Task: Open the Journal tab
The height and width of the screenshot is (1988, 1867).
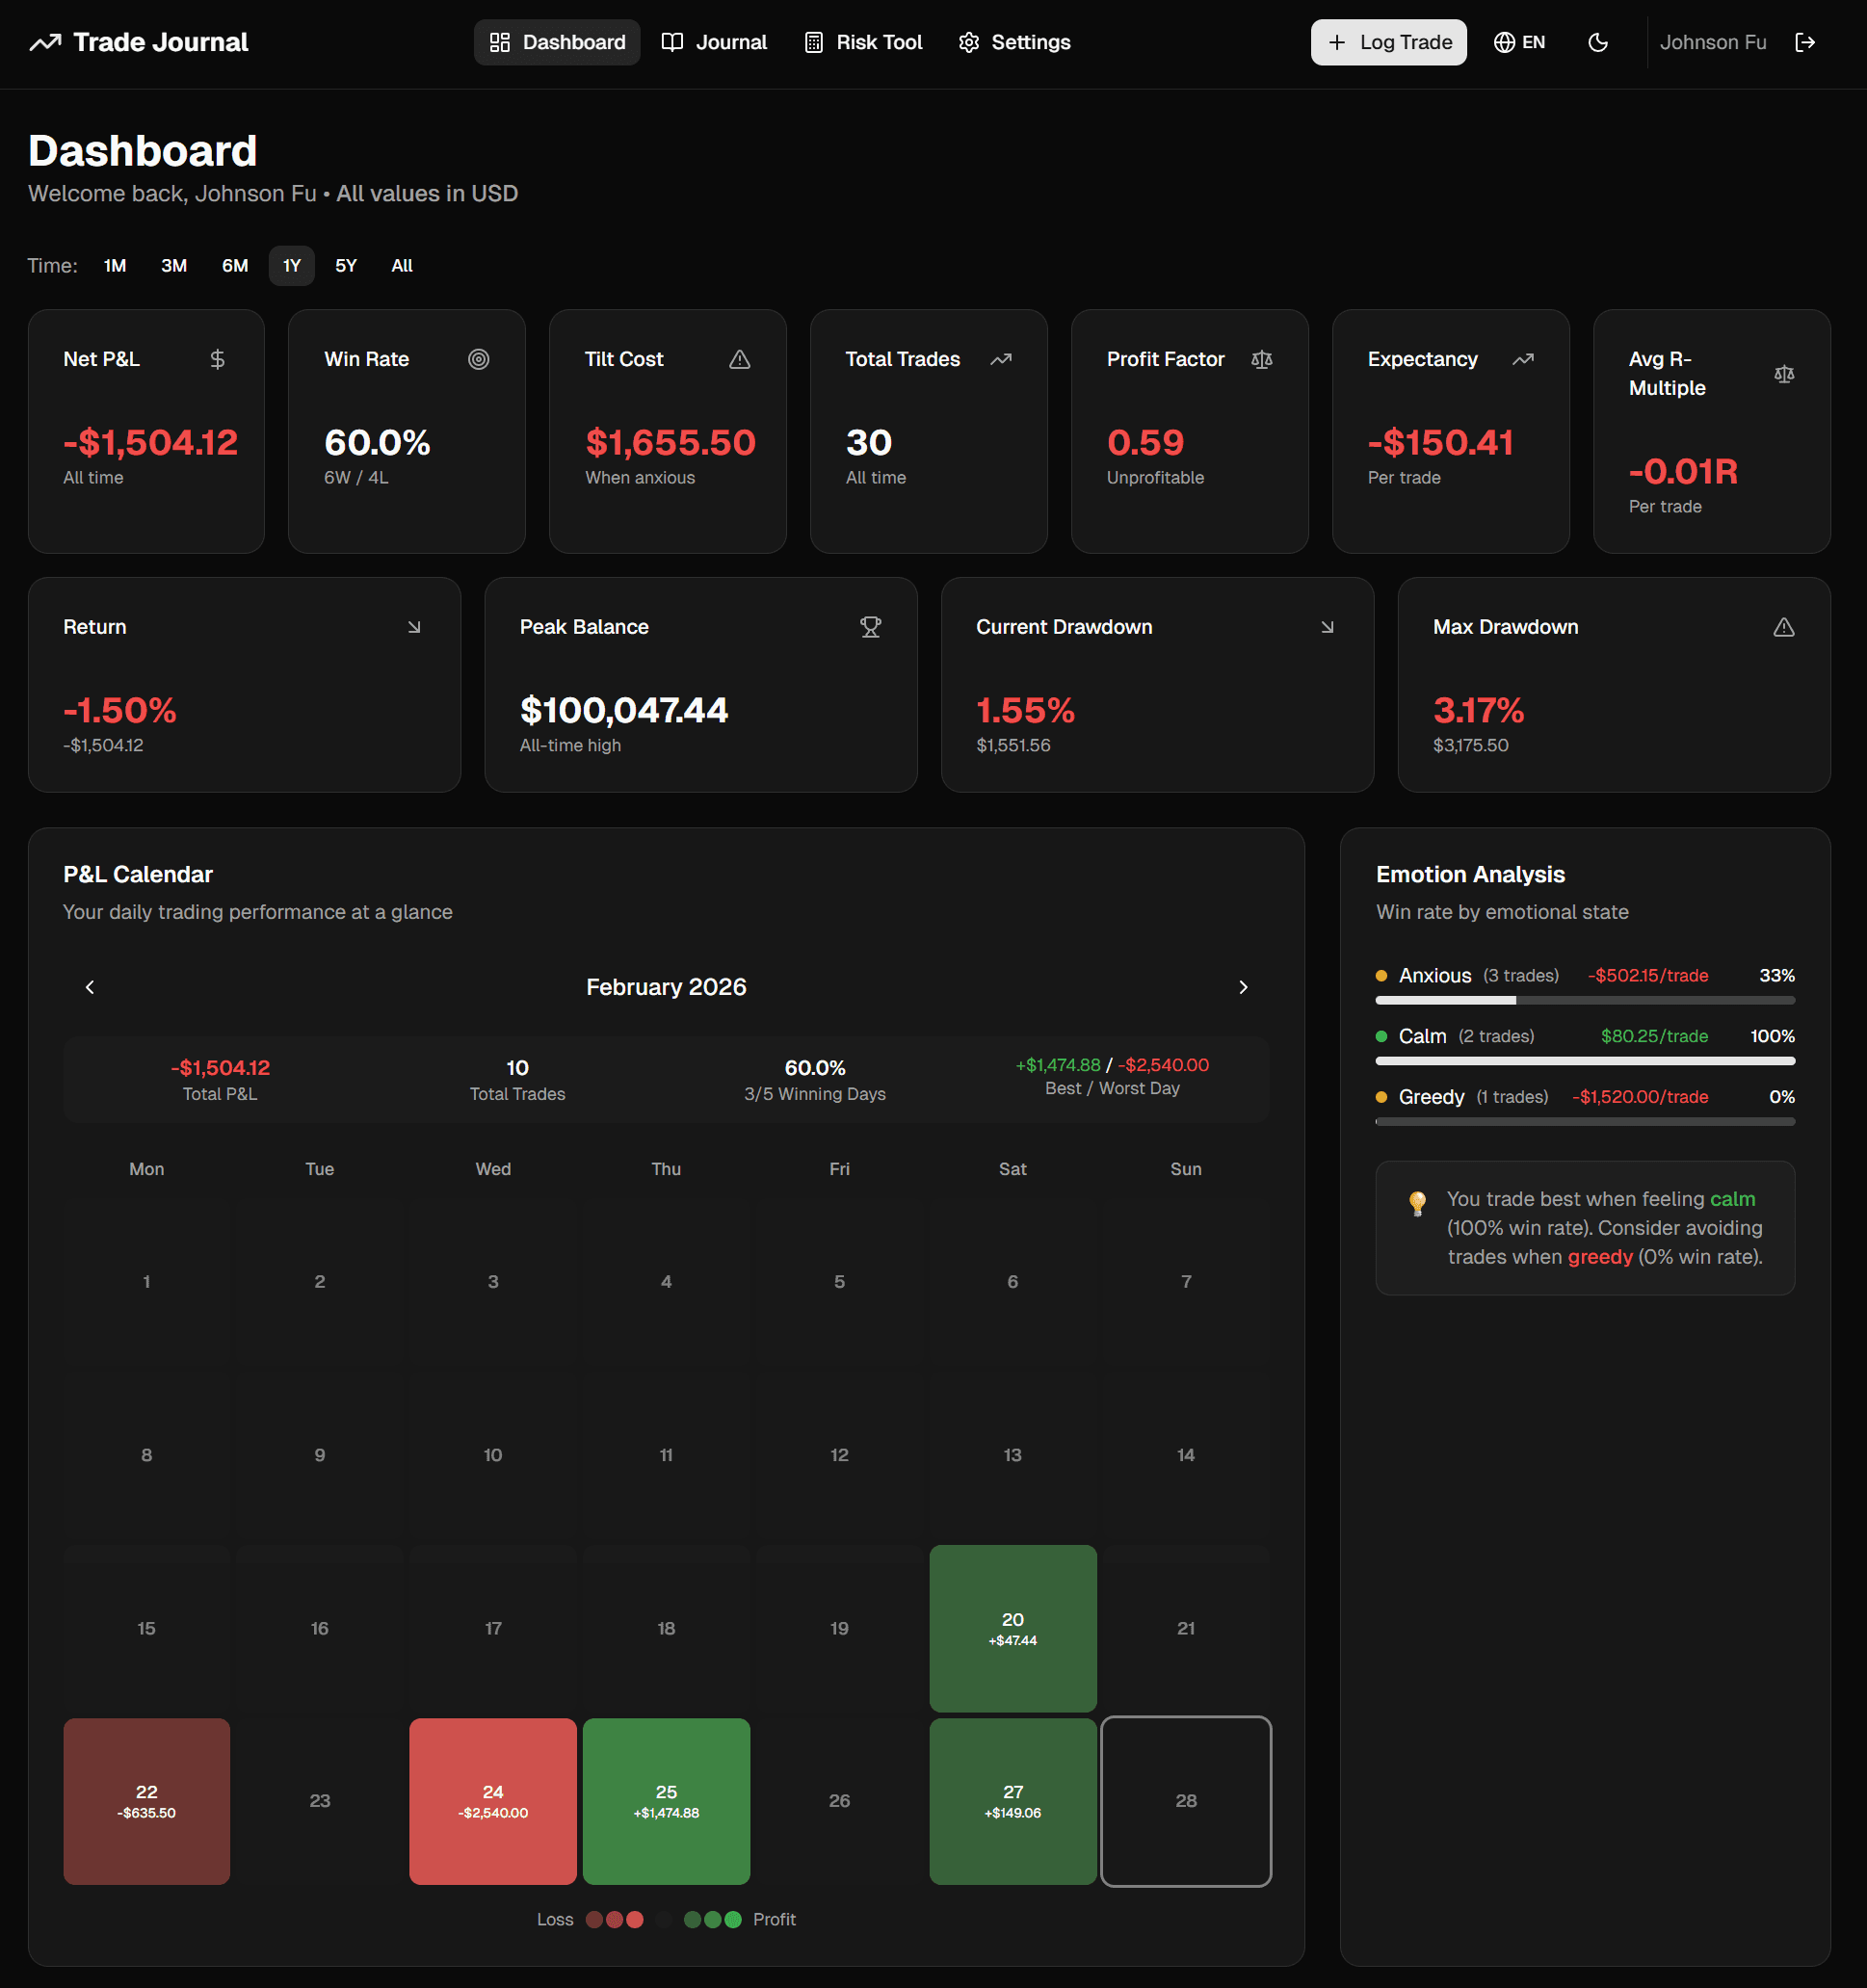Action: [715, 42]
